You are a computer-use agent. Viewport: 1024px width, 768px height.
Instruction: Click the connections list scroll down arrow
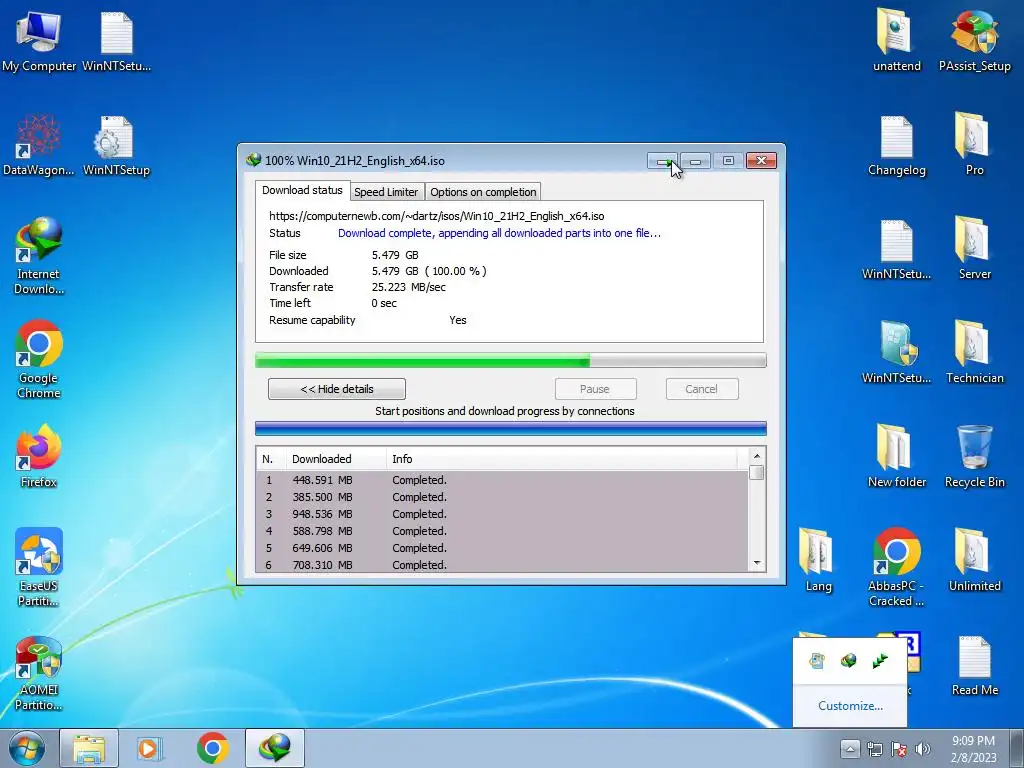coord(757,563)
